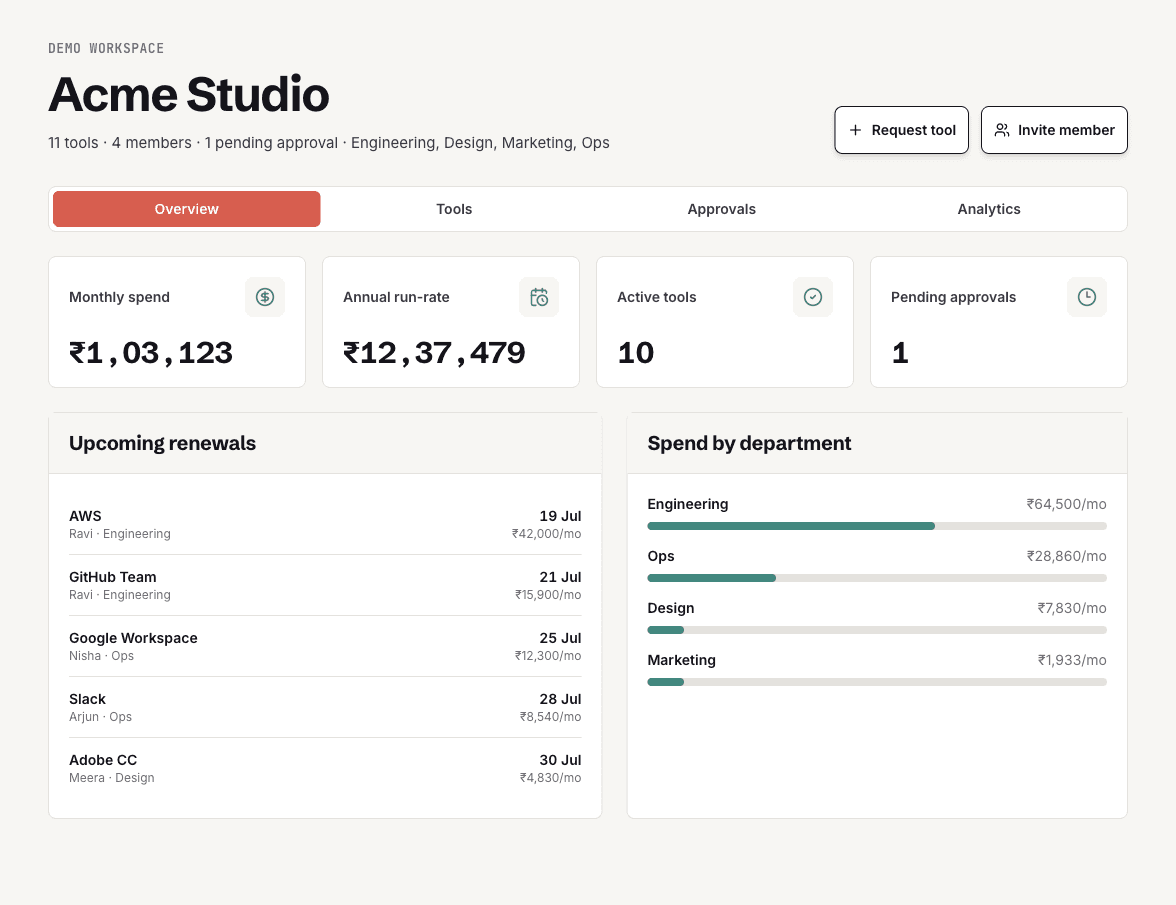Select the Adobe CC renewal row

tap(325, 769)
